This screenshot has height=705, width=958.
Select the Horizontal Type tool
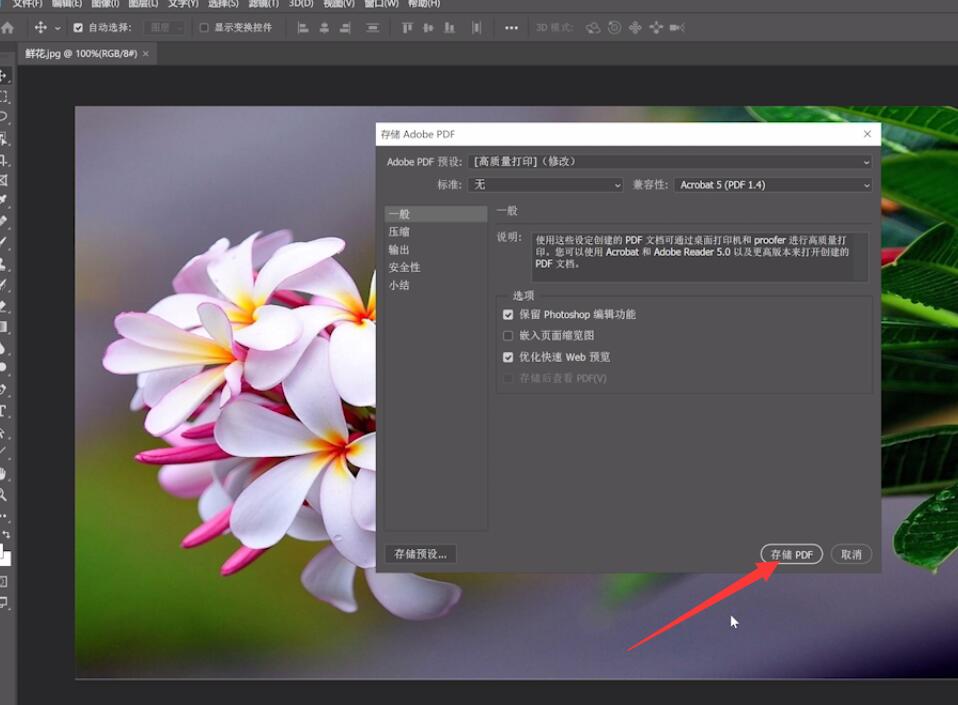tap(4, 411)
